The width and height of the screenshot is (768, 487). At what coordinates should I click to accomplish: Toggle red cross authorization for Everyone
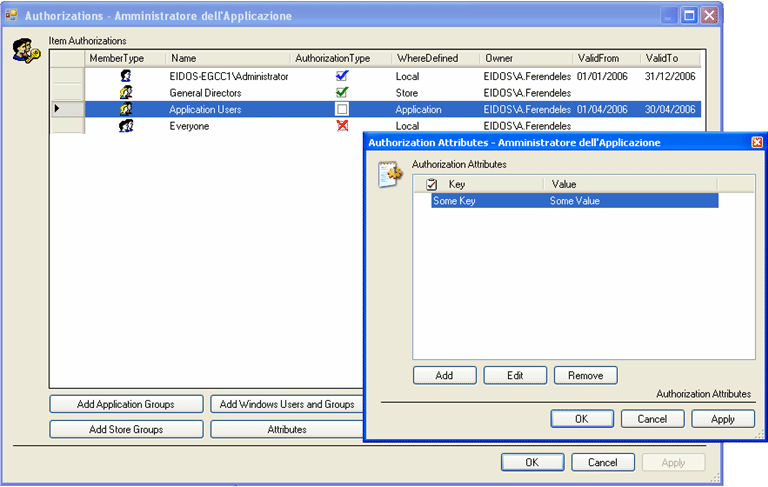pyautogui.click(x=342, y=126)
